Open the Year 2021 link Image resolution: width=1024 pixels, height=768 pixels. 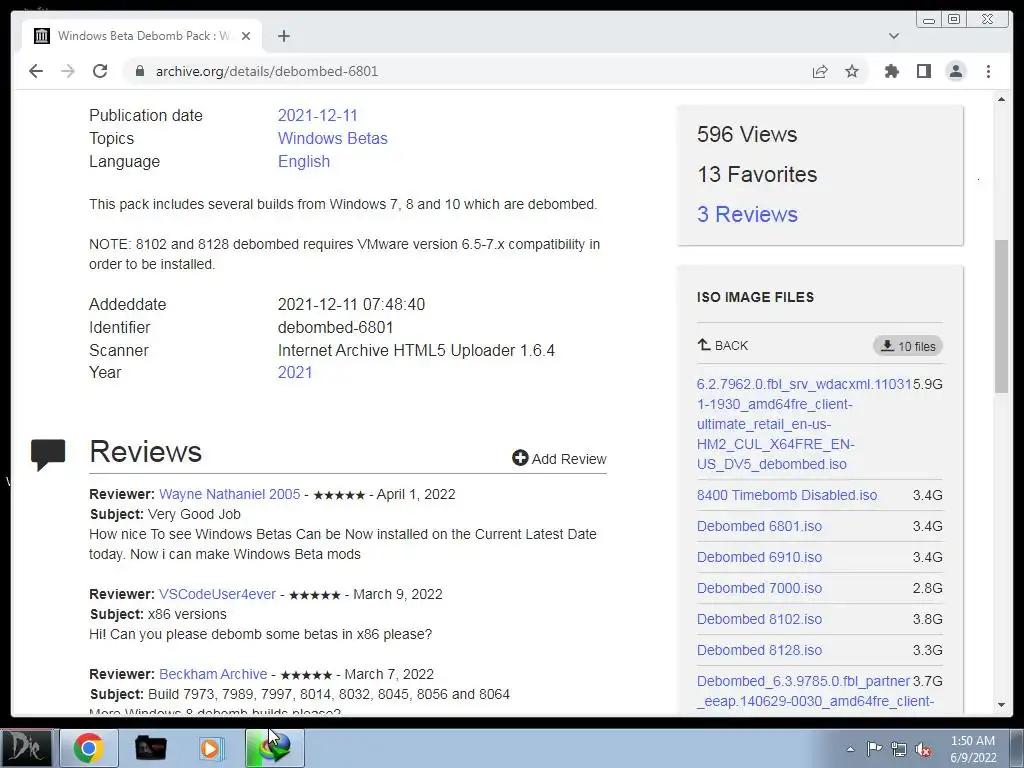[295, 372]
